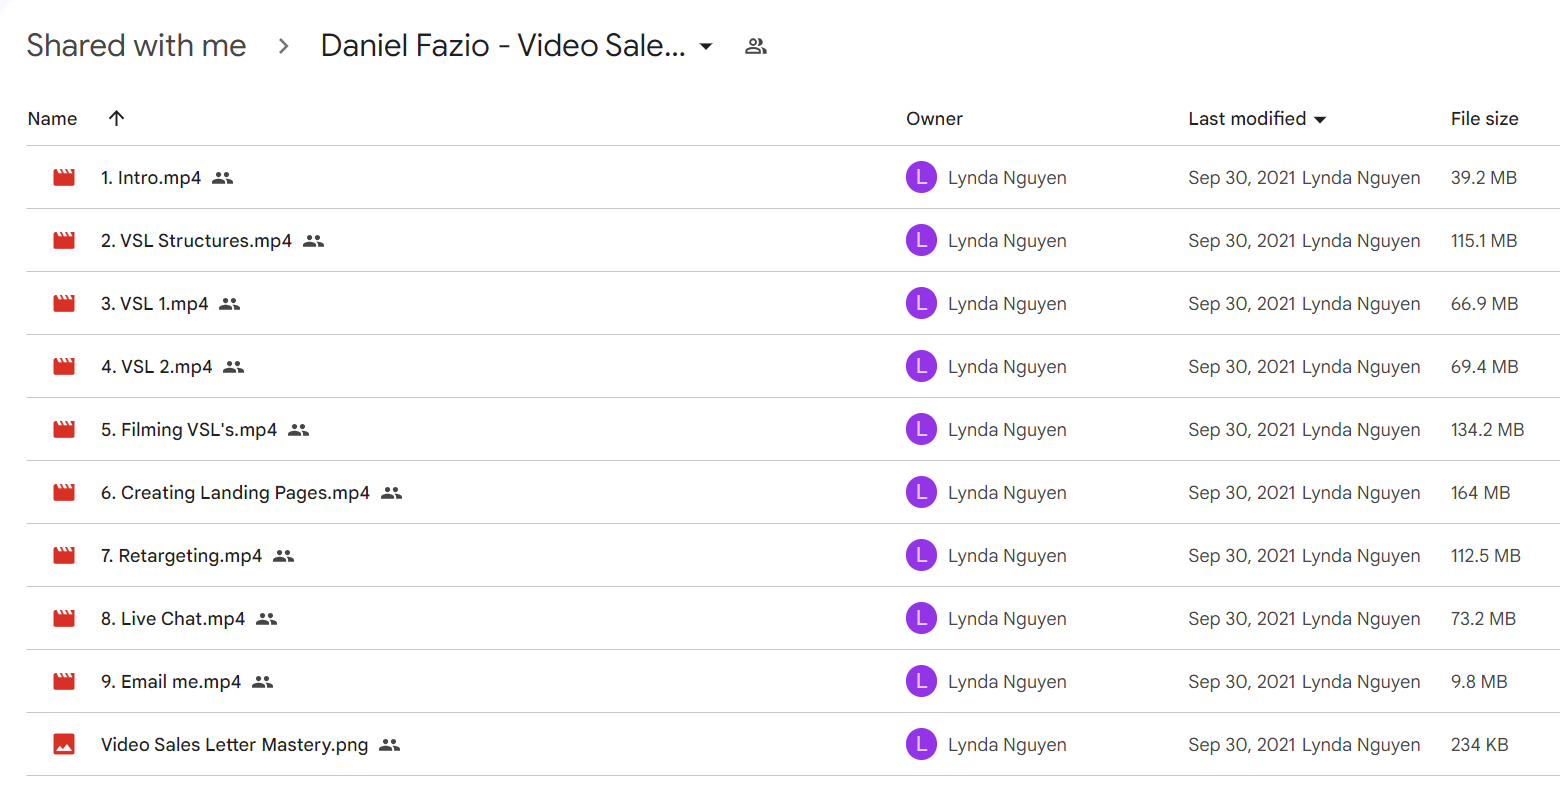Open the Last modified sort dropdown

pyautogui.click(x=1257, y=118)
